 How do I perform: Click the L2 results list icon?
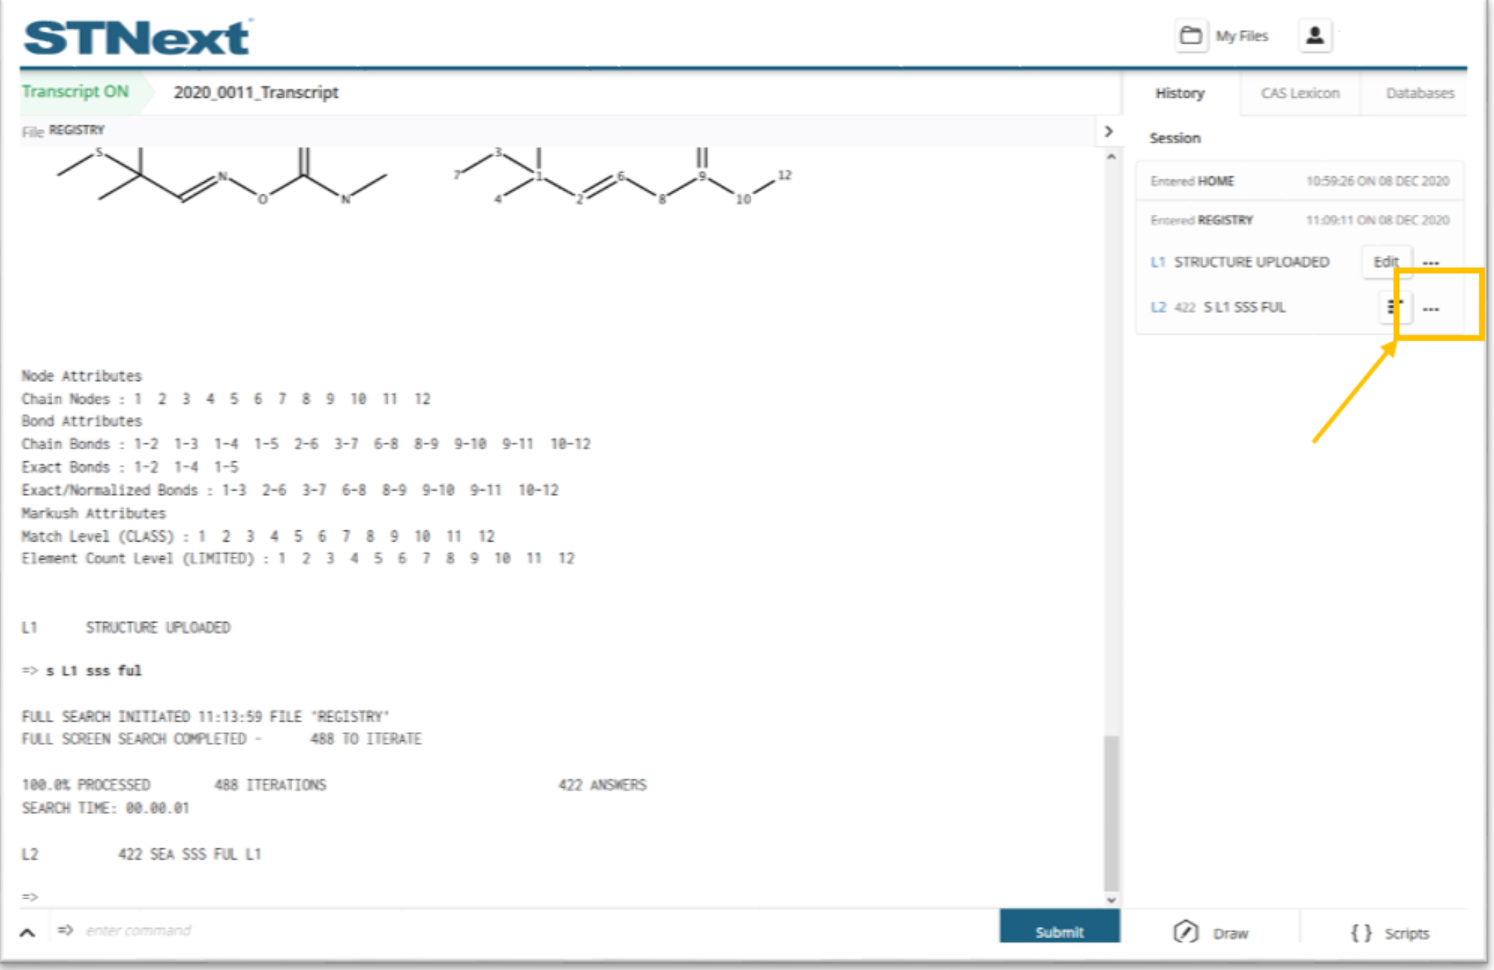(1395, 307)
